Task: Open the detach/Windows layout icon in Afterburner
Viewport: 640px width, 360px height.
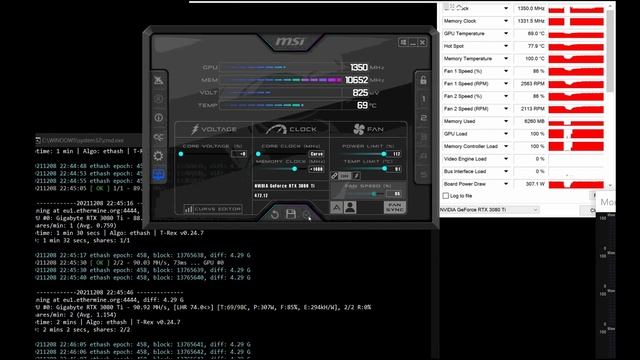Action: tap(403, 42)
